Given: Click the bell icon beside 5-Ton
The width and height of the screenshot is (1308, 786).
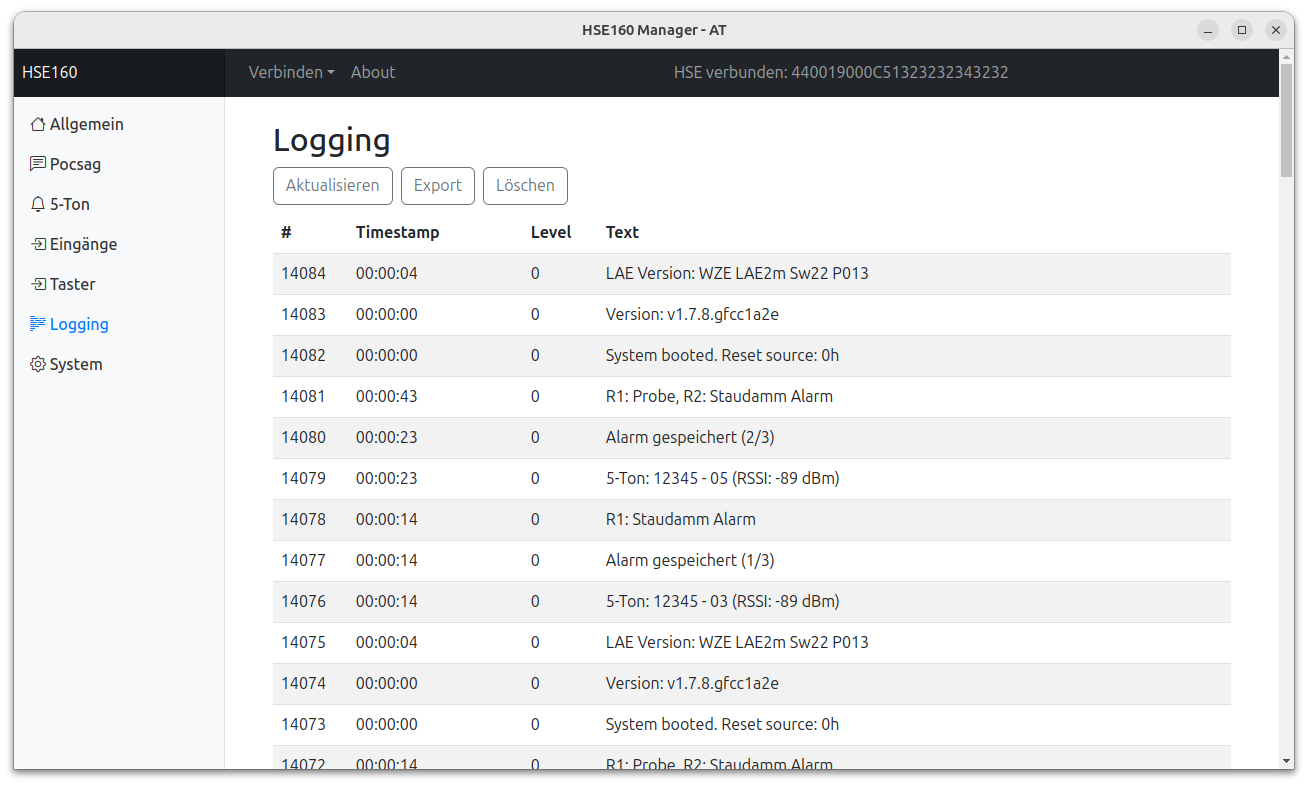Looking at the screenshot, I should coord(38,204).
